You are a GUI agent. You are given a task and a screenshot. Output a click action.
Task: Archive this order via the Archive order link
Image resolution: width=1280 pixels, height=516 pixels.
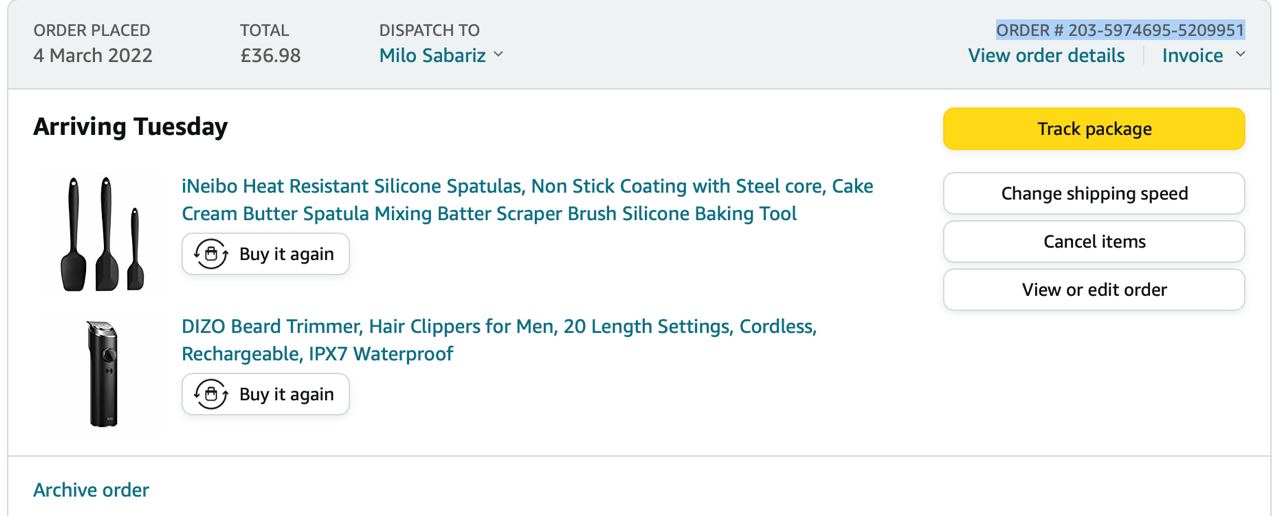pos(91,490)
